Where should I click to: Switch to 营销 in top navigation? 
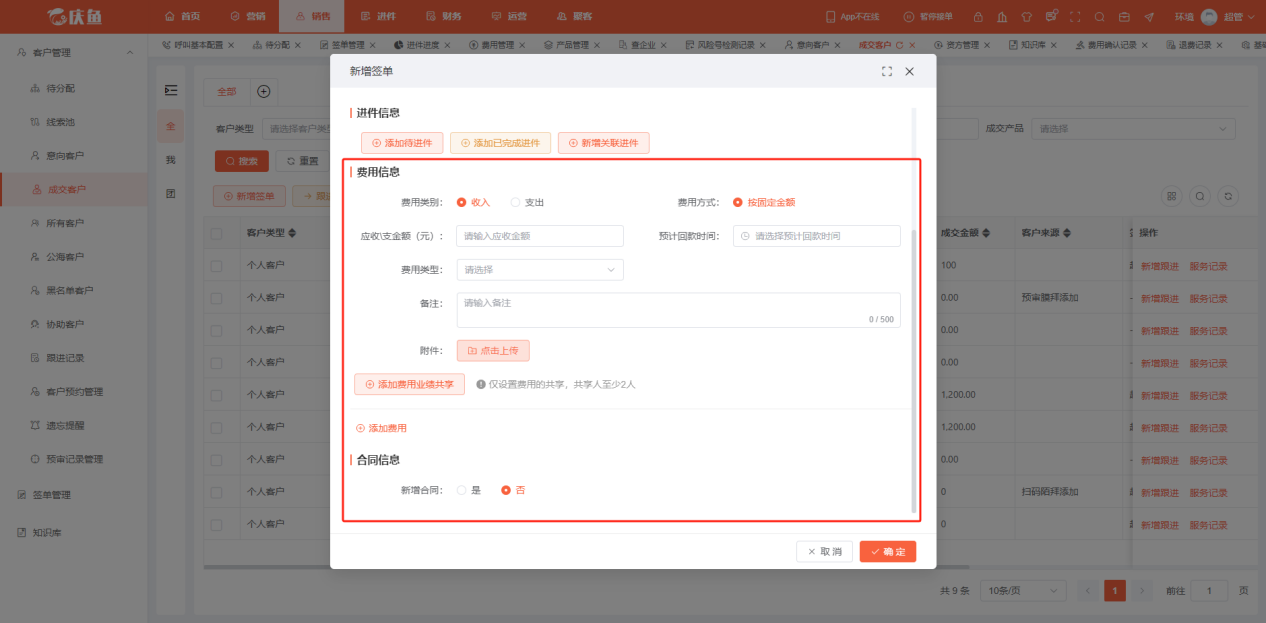tap(247, 17)
